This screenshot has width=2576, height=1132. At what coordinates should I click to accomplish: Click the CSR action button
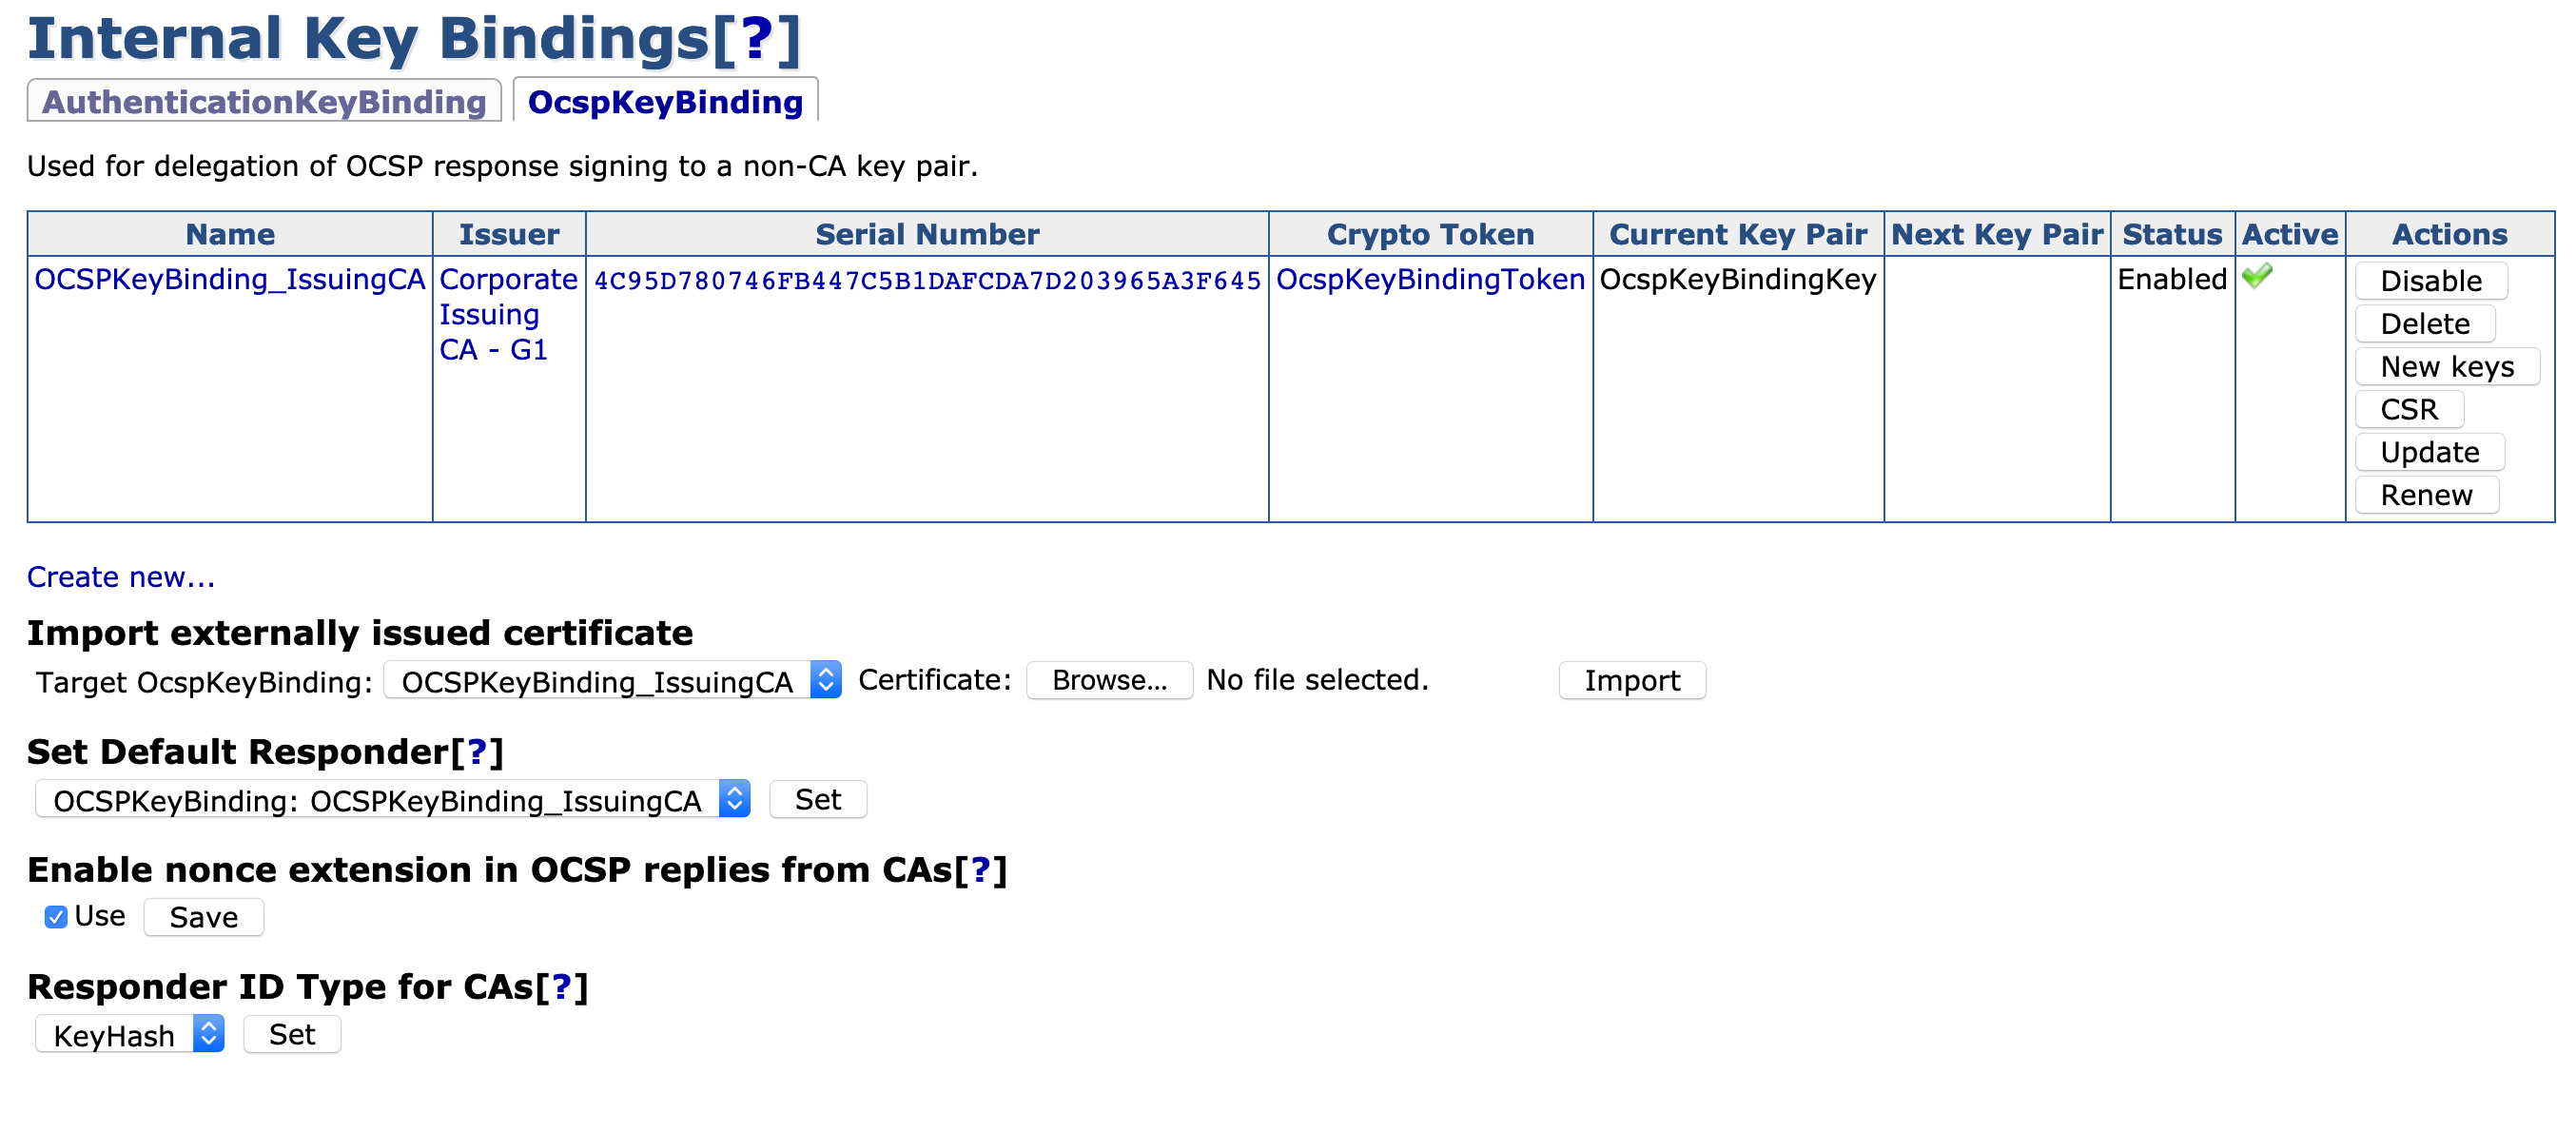(2408, 410)
